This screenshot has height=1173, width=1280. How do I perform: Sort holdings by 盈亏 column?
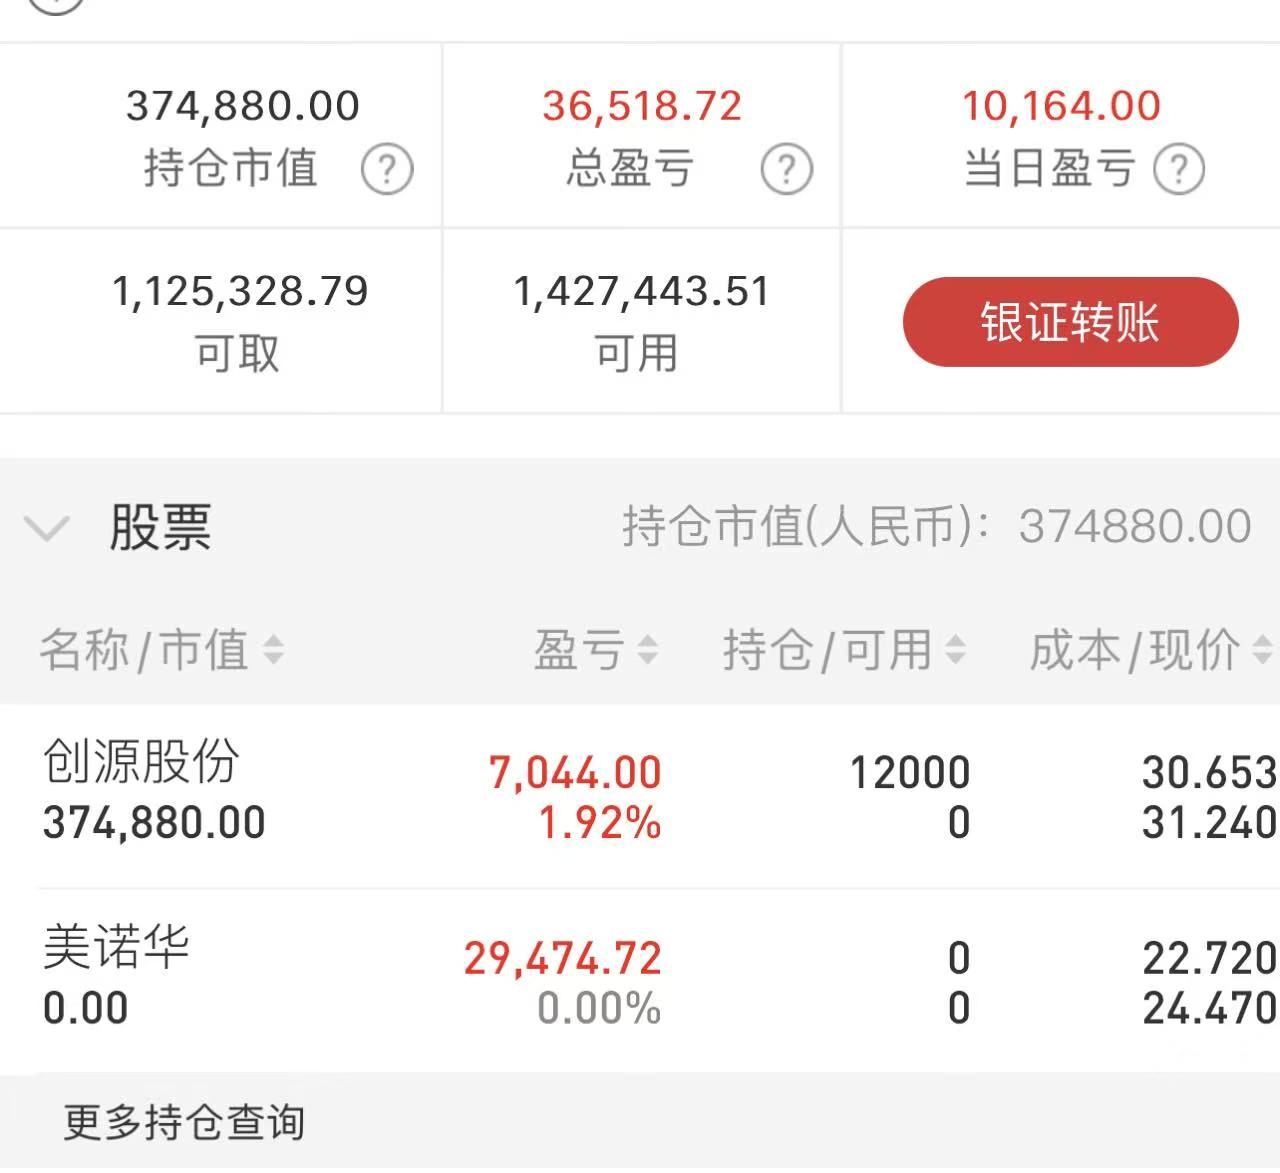pos(647,650)
